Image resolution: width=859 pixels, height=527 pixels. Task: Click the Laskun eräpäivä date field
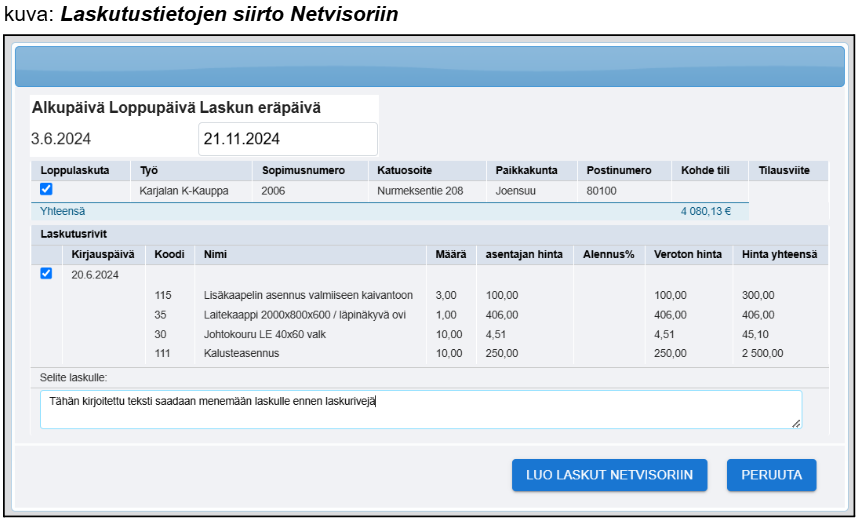288,139
